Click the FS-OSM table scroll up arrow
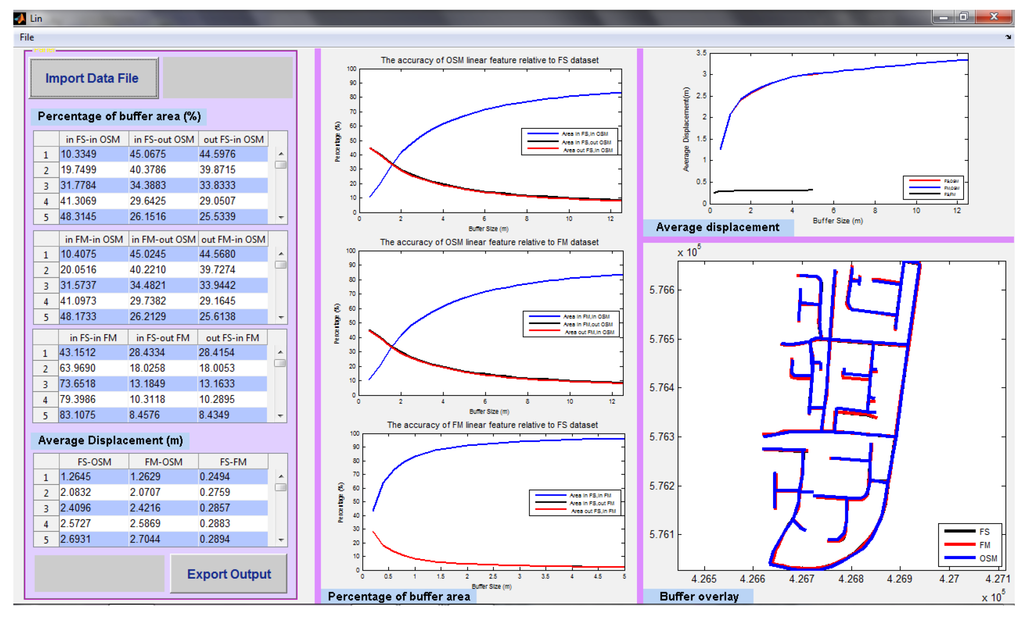Viewport: 1024px width, 621px height. pyautogui.click(x=281, y=154)
